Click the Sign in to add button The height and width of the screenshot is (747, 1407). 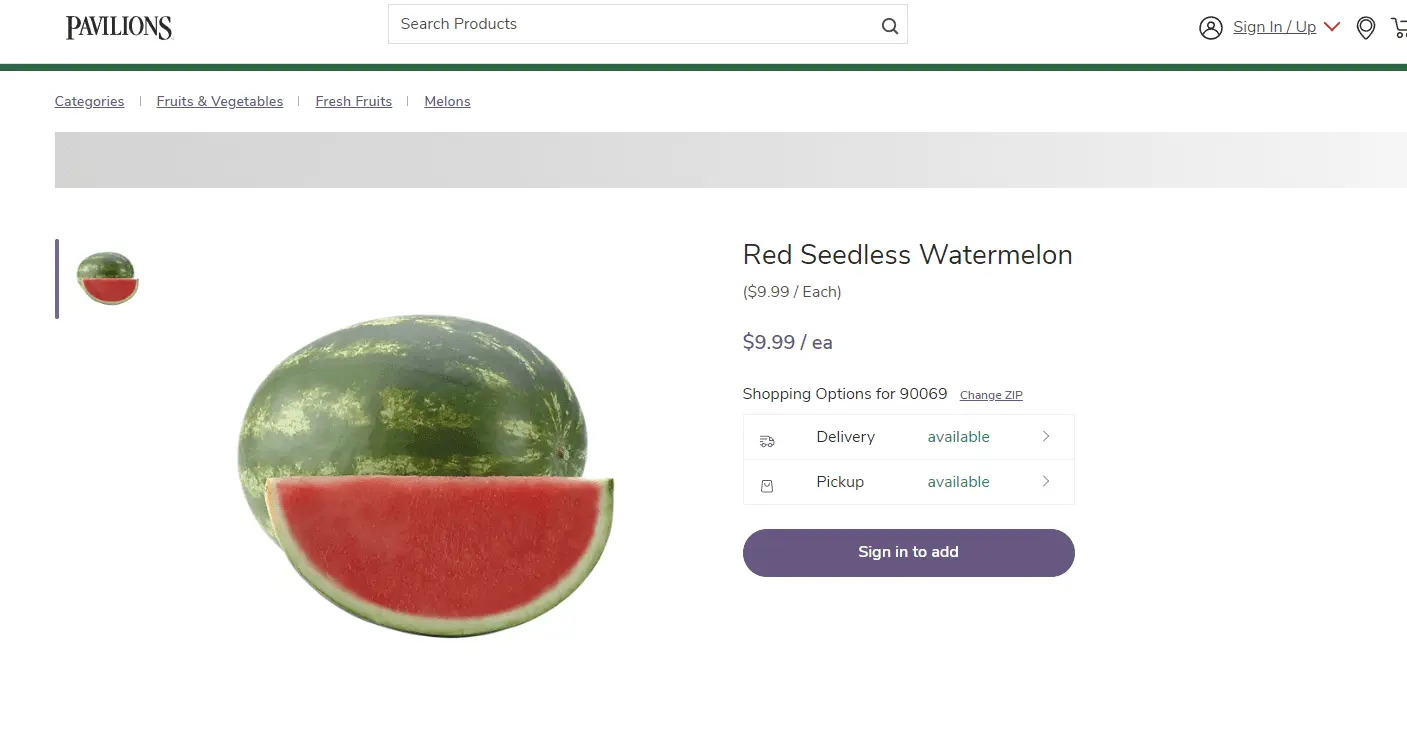(908, 552)
